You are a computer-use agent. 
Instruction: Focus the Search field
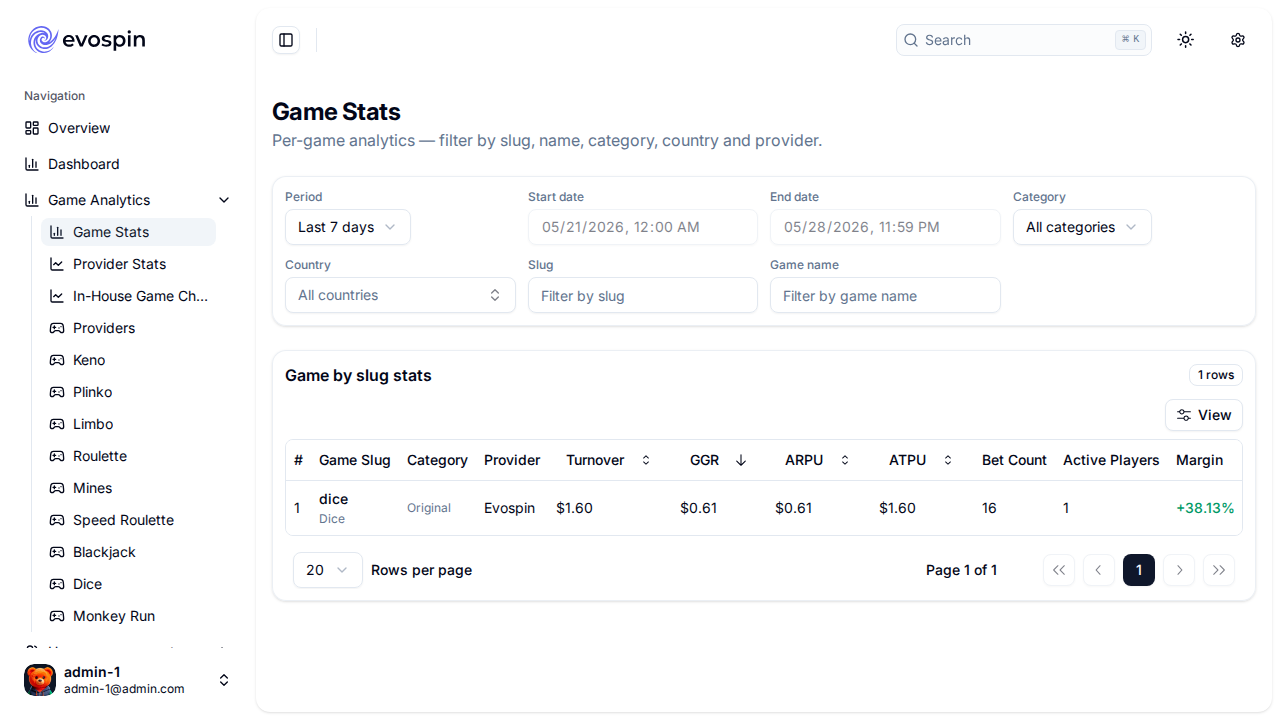[1024, 40]
